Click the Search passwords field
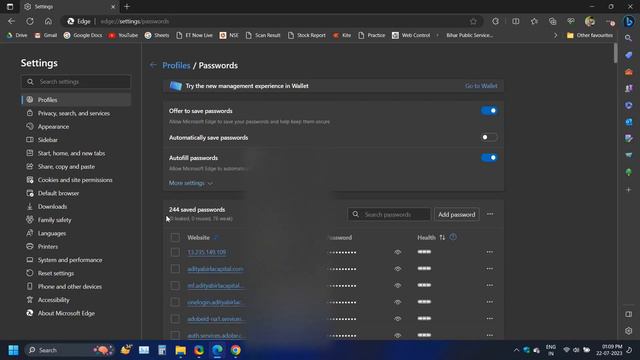This screenshot has width=640, height=360. click(389, 214)
